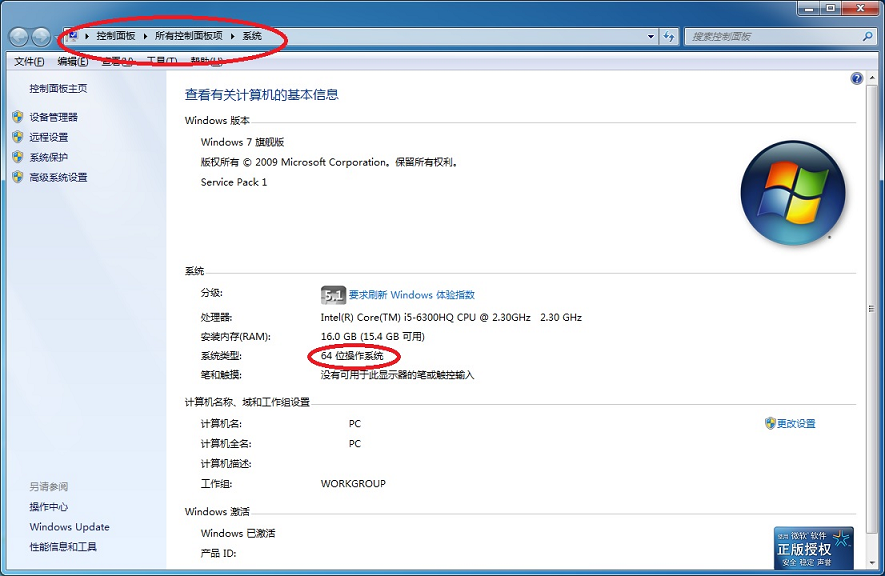
Task: Click the Windows Experience Index 5.1 score badge
Action: point(332,295)
